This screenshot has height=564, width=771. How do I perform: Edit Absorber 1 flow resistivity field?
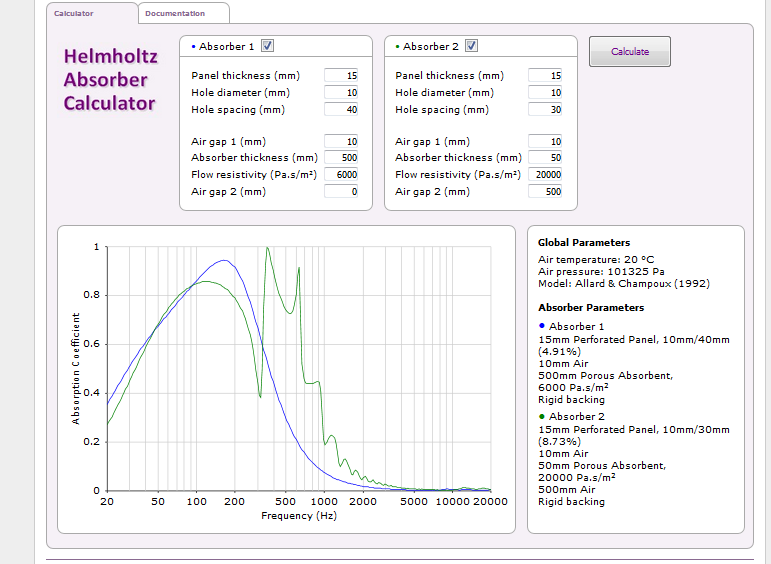[x=341, y=175]
